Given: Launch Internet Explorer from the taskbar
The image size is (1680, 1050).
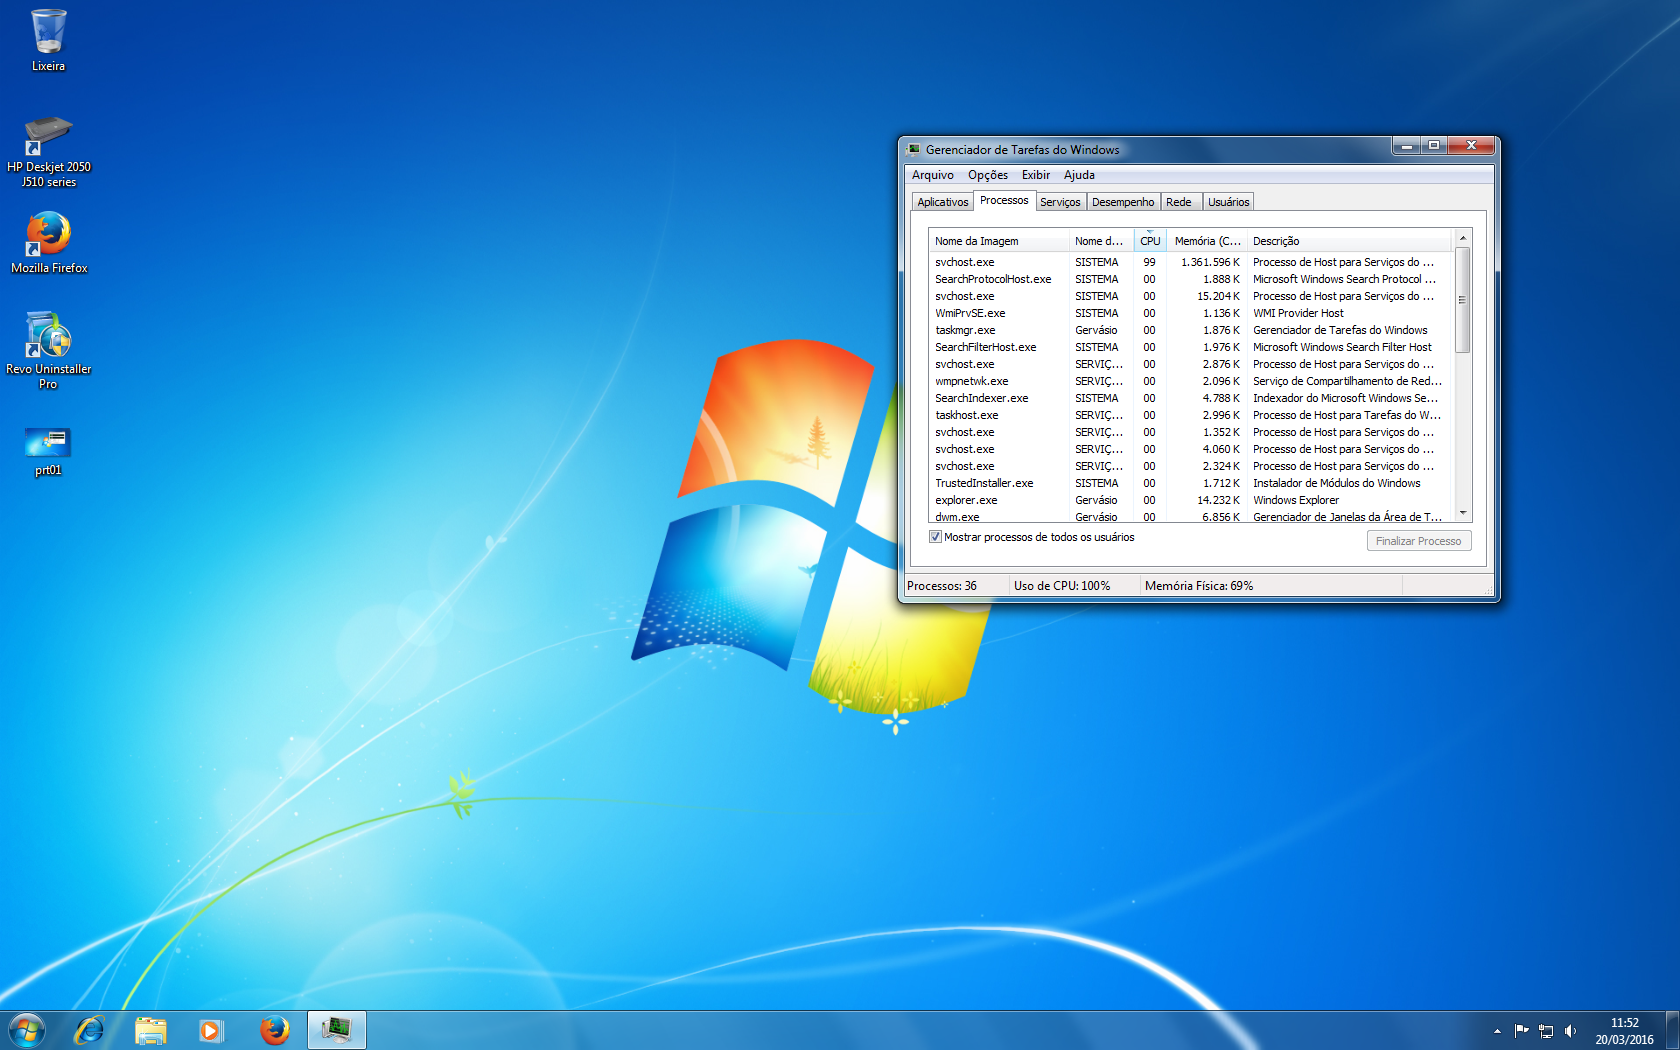Looking at the screenshot, I should coord(90,1030).
